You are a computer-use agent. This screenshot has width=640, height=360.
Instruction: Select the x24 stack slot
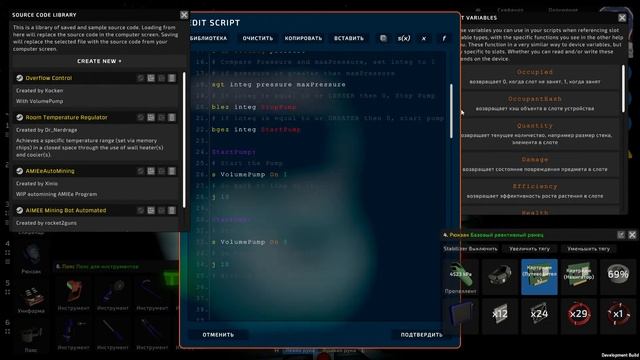539,316
